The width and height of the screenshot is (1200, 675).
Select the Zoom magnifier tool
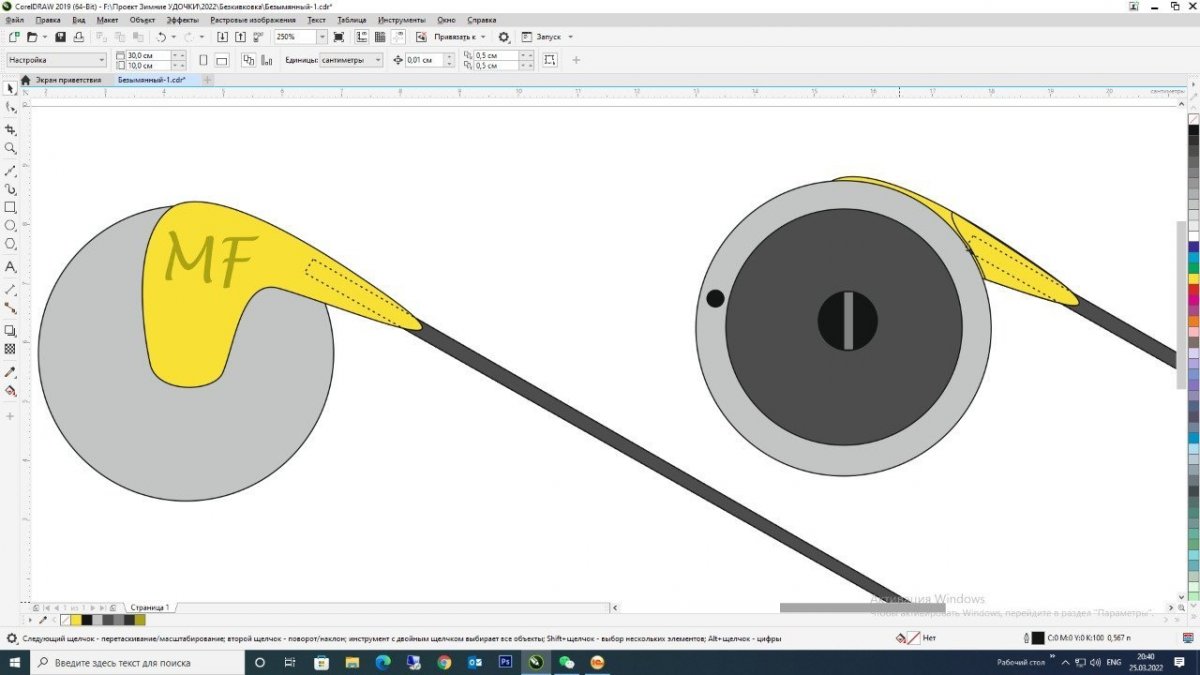(x=10, y=148)
